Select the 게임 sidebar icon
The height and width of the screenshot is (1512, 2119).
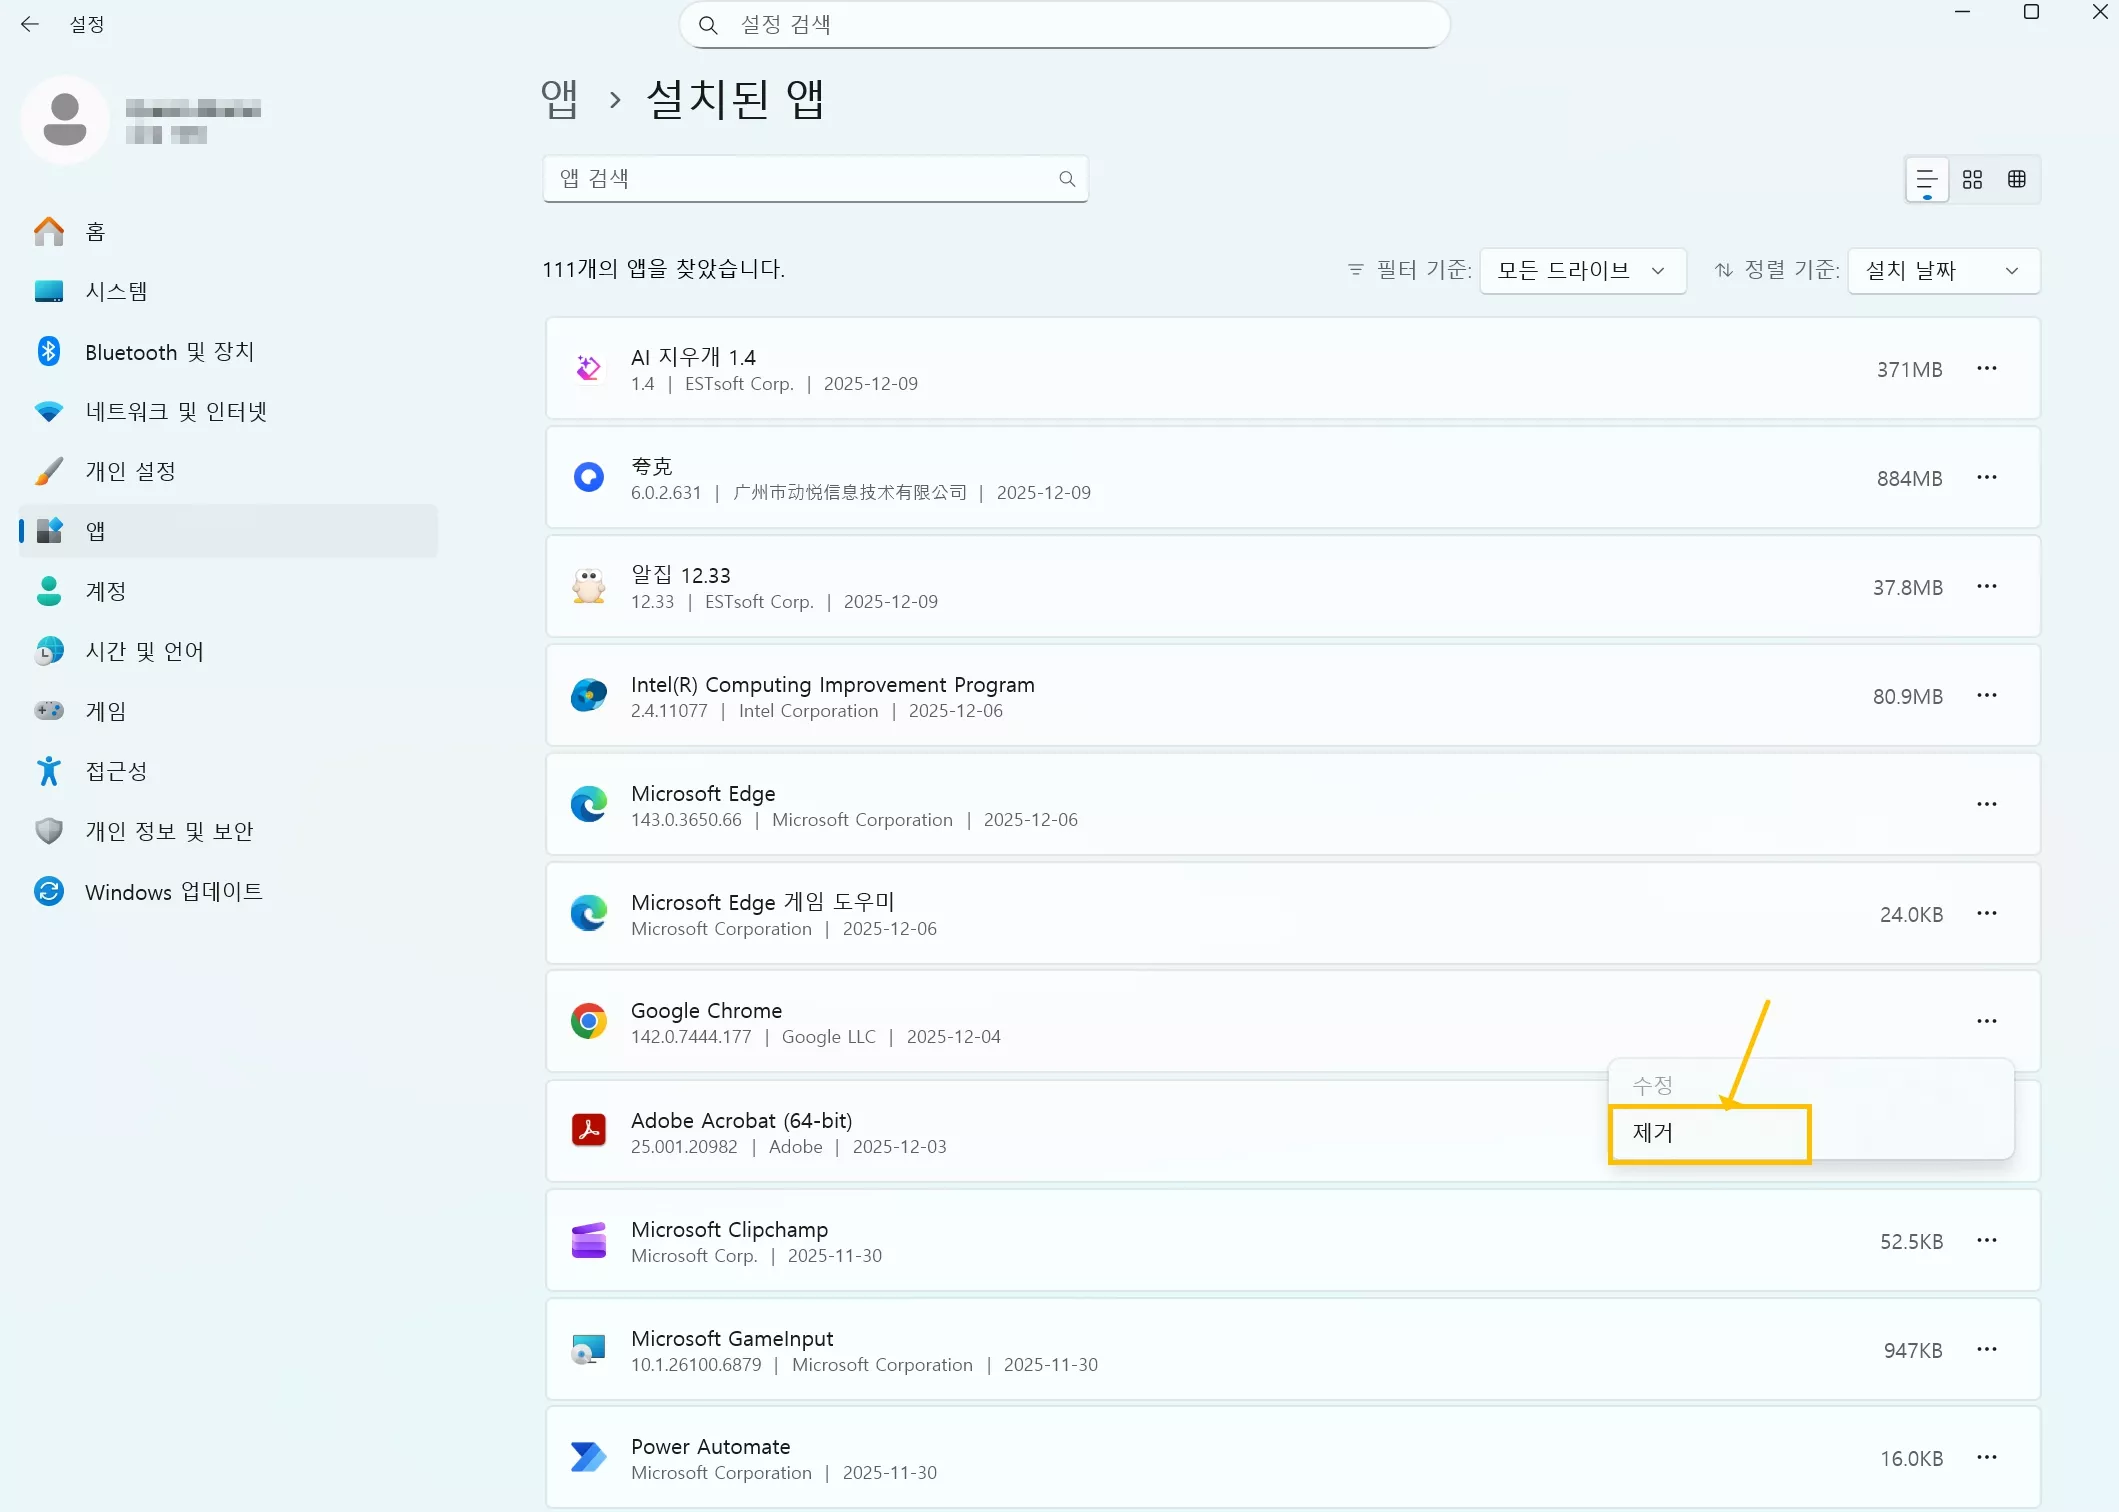point(48,711)
